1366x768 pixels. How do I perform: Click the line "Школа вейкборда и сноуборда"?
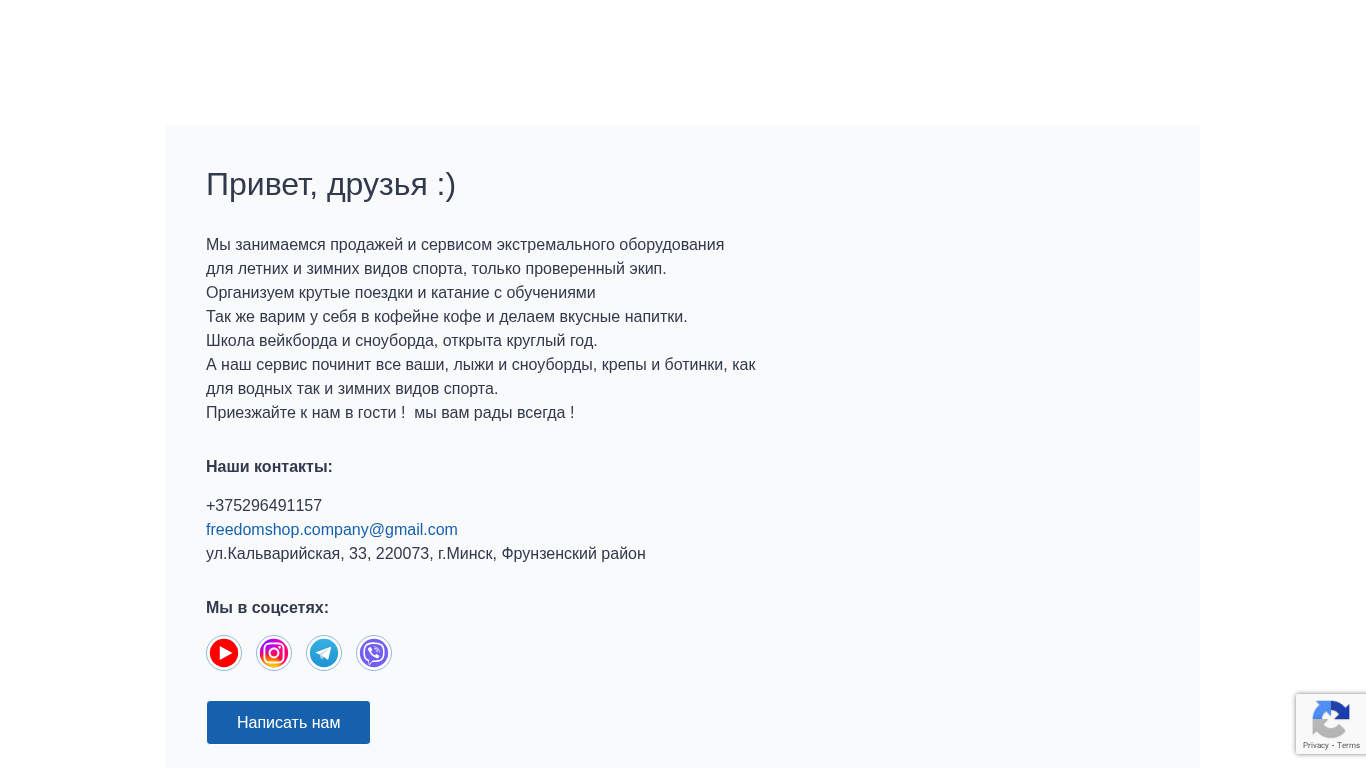coord(401,341)
